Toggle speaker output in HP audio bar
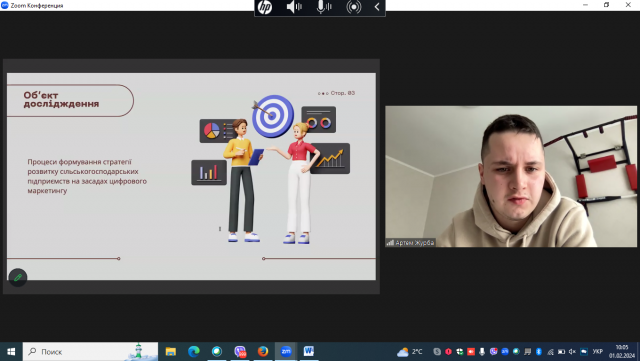 294,7
